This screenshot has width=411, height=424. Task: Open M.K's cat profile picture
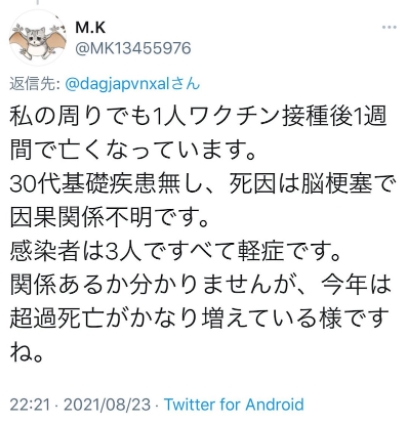coord(38,37)
